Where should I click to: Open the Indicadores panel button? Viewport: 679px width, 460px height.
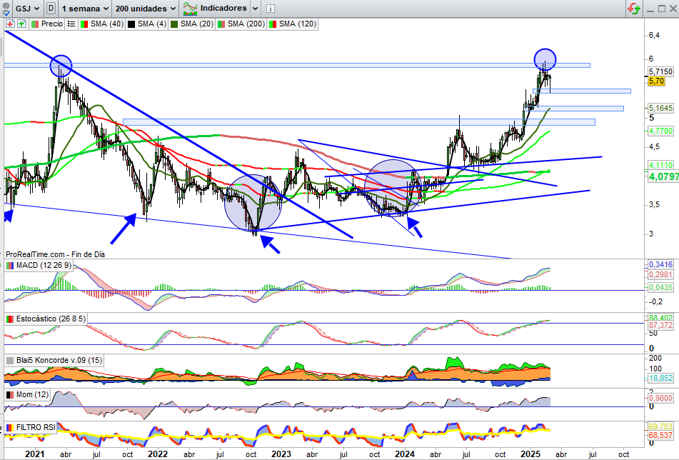tap(222, 8)
